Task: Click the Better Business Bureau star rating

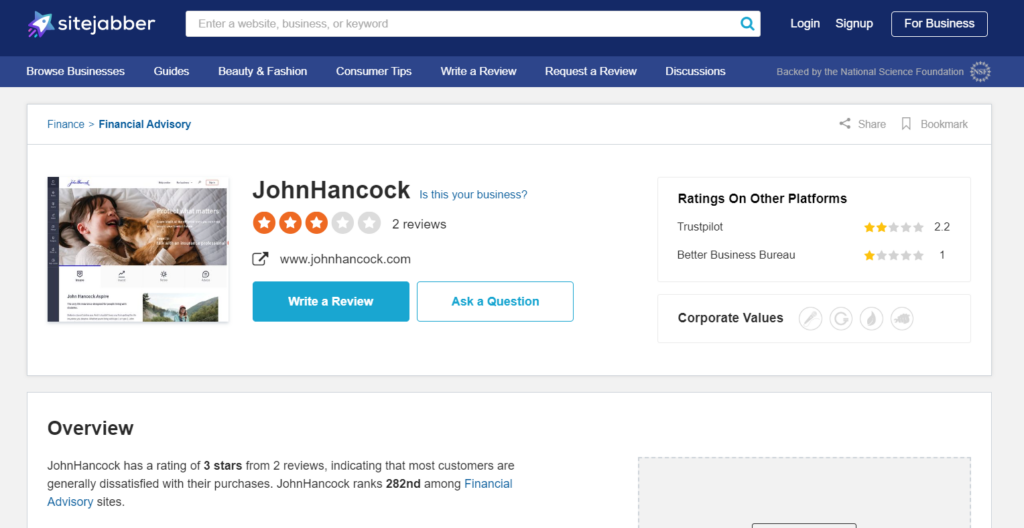Action: pyautogui.click(x=893, y=256)
